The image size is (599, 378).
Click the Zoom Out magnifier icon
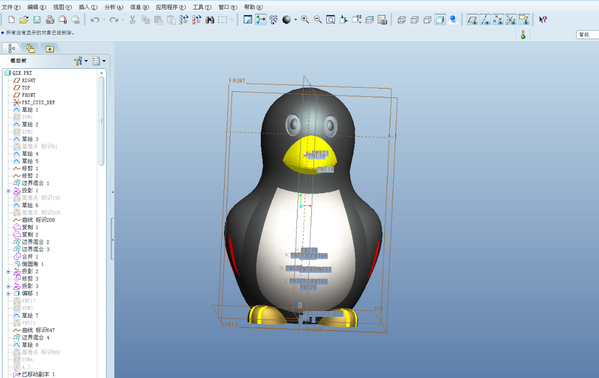tap(317, 19)
